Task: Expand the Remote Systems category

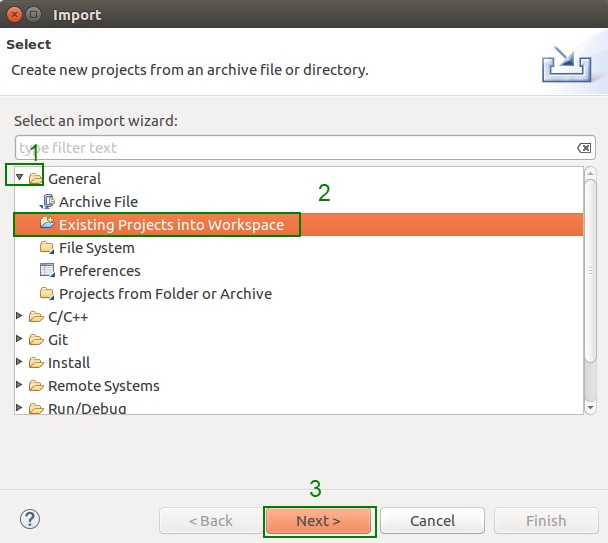Action: pyautogui.click(x=20, y=386)
